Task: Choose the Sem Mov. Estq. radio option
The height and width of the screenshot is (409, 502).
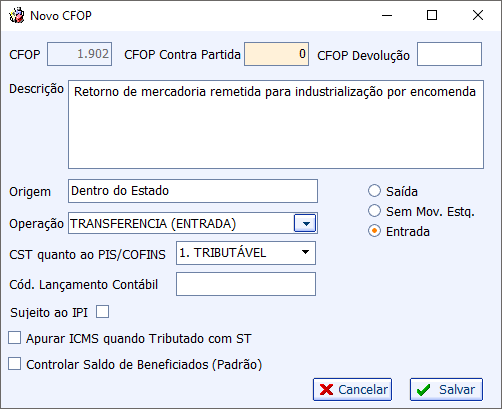Action: tap(374, 211)
